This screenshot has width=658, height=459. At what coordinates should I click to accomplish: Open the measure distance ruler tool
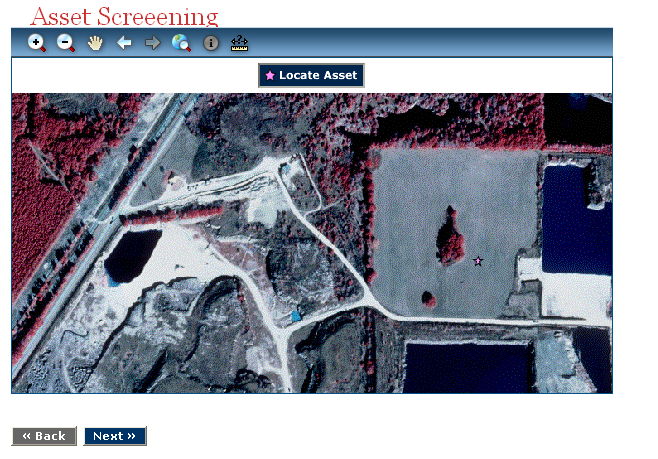[240, 43]
